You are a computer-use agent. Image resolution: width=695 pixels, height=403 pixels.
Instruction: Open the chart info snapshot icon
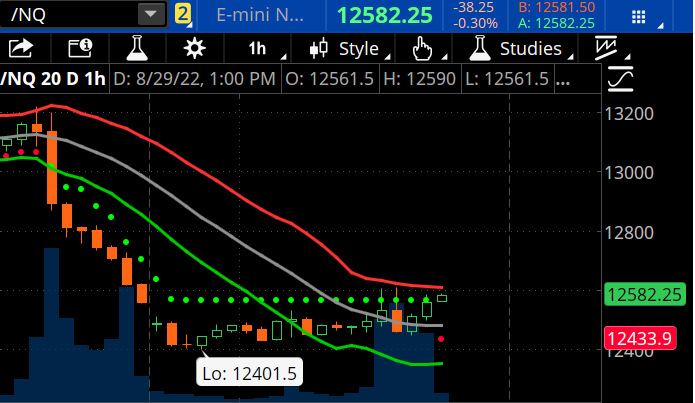tap(80, 48)
